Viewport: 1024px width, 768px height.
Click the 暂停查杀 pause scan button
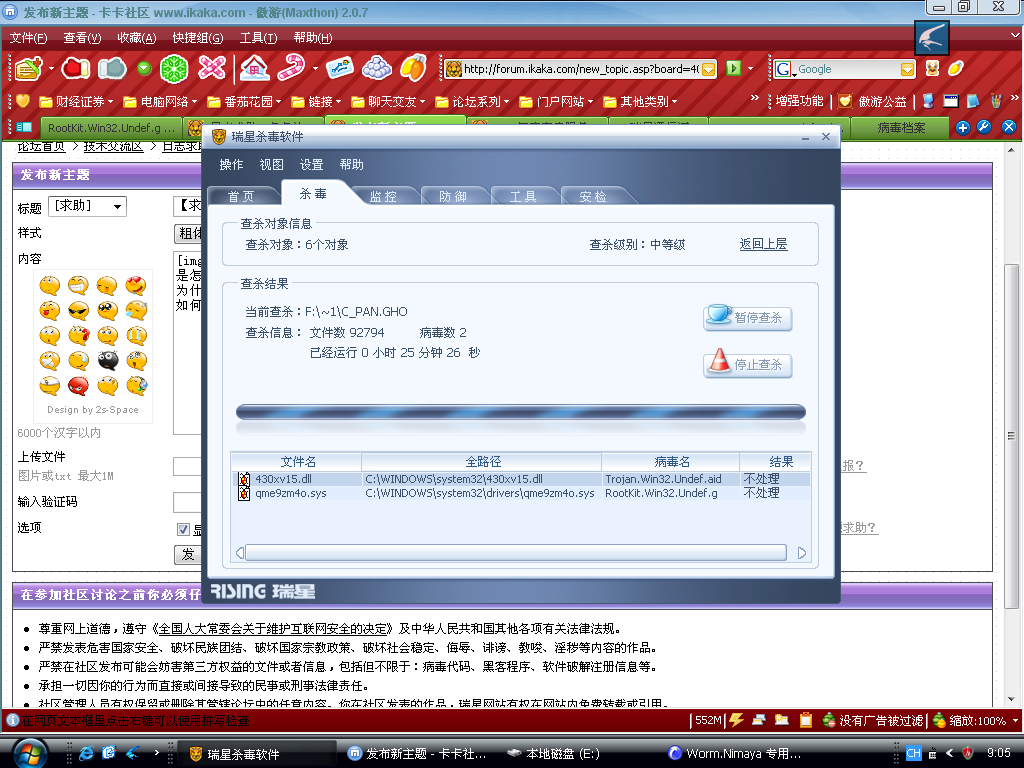tap(748, 317)
